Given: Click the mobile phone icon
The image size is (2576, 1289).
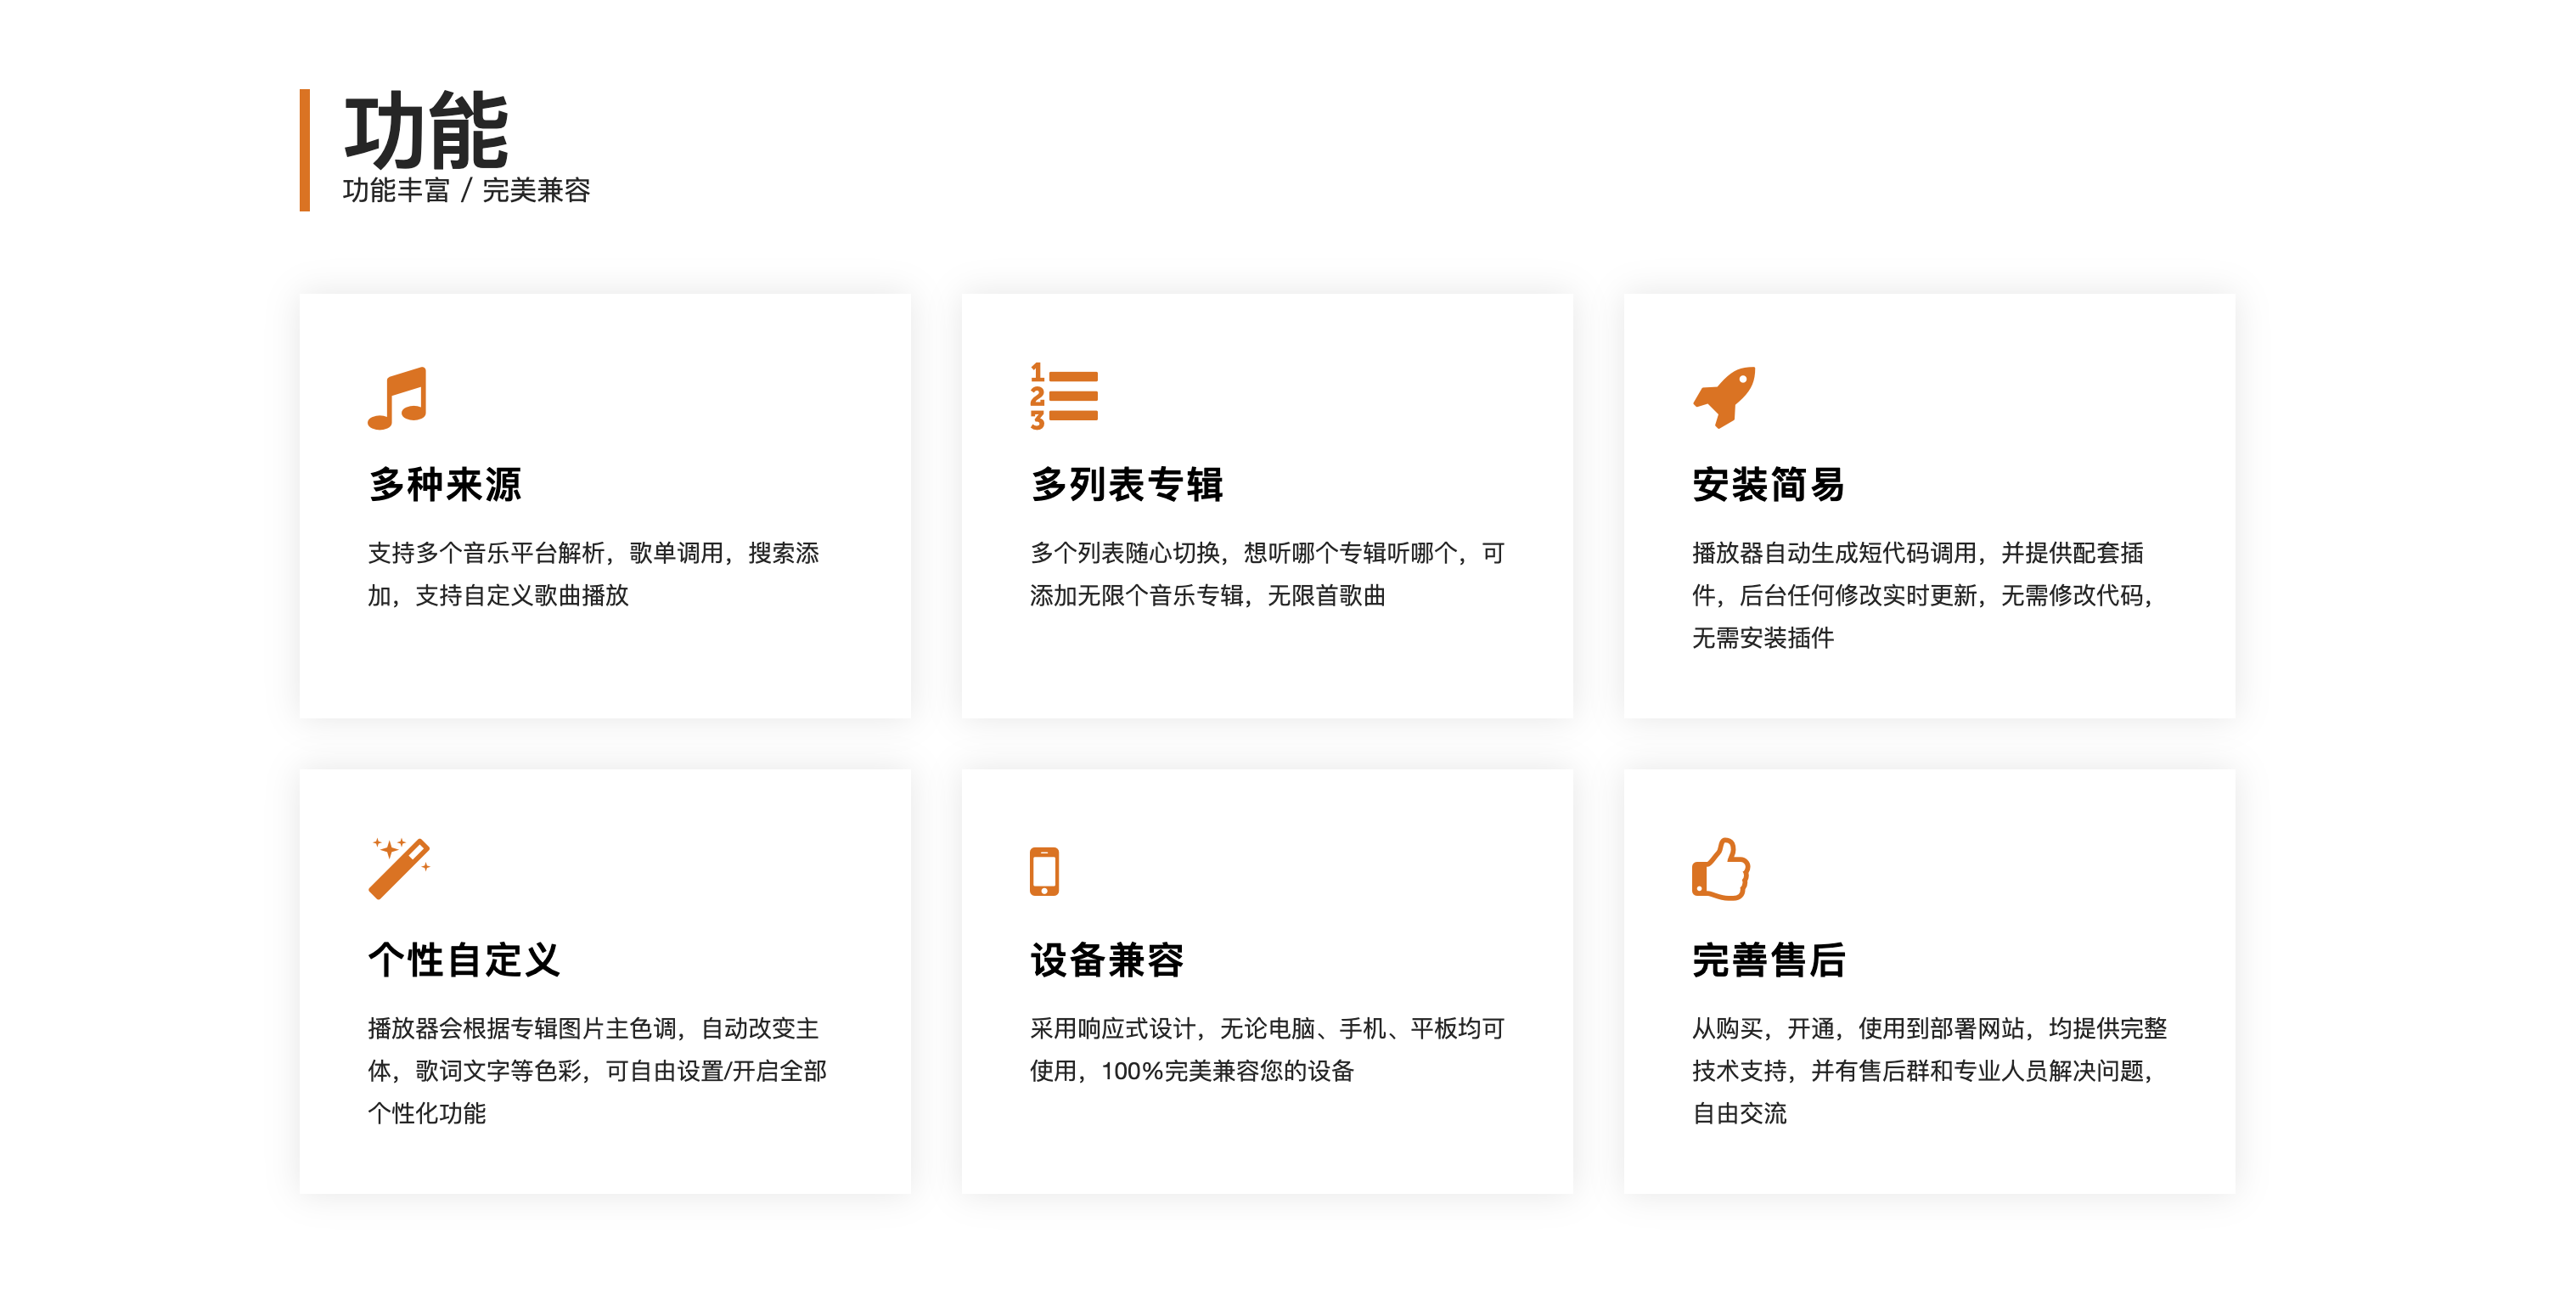Looking at the screenshot, I should 1044,871.
